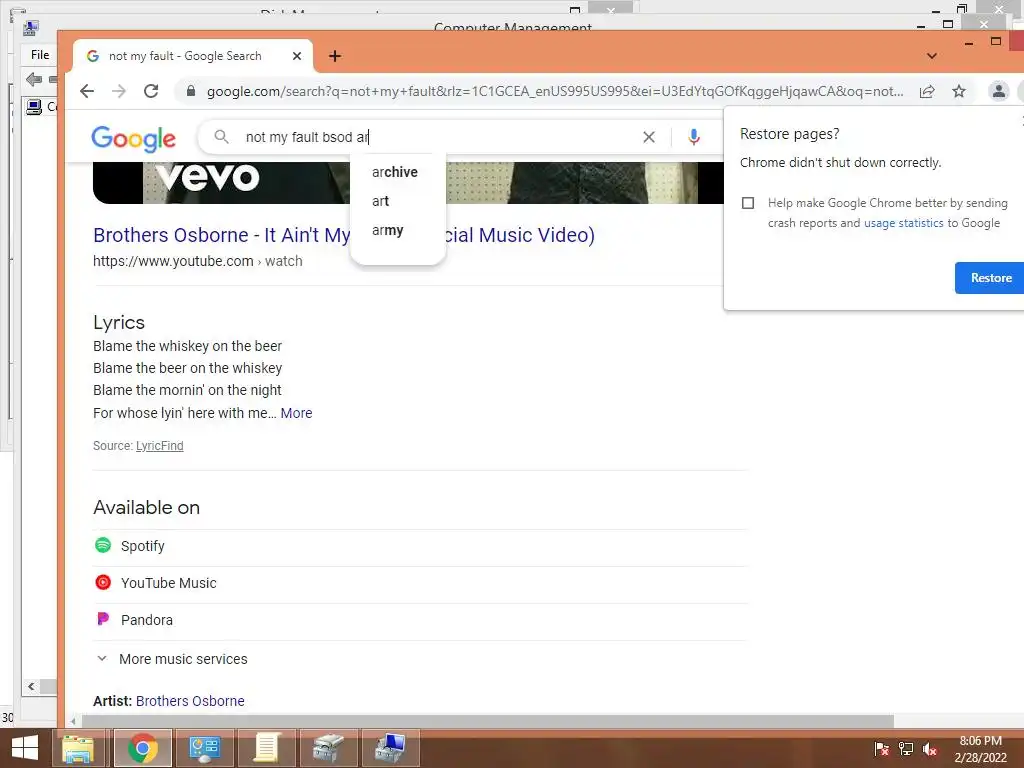Open the song on Pandora
Screen dimensions: 1024x768
click(134, 620)
